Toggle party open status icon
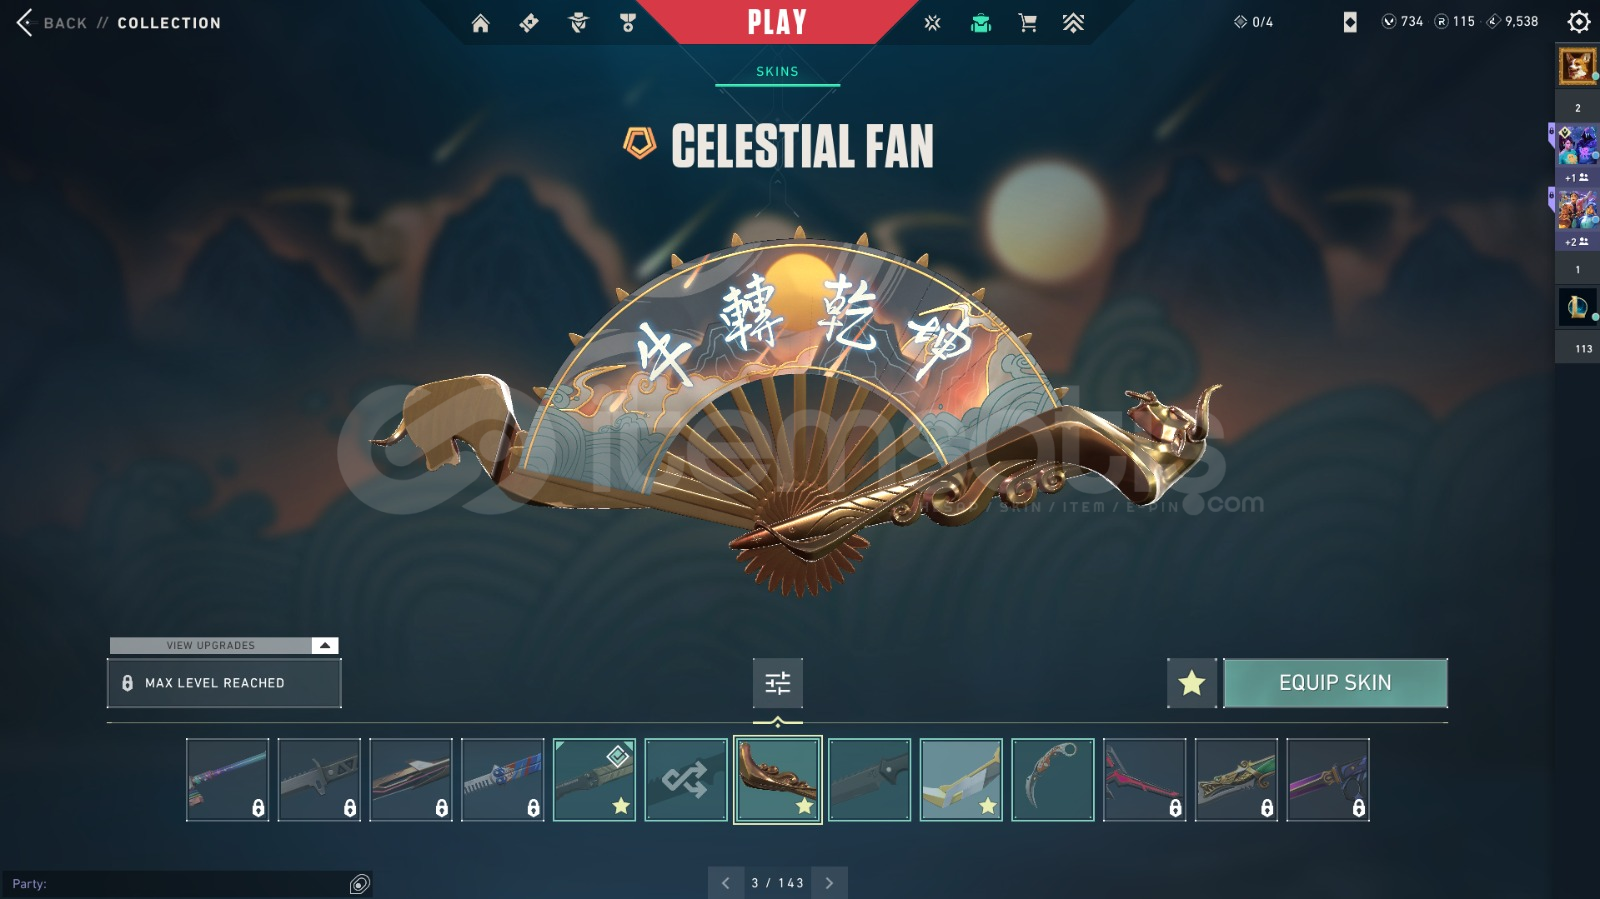1600x899 pixels. coord(360,884)
